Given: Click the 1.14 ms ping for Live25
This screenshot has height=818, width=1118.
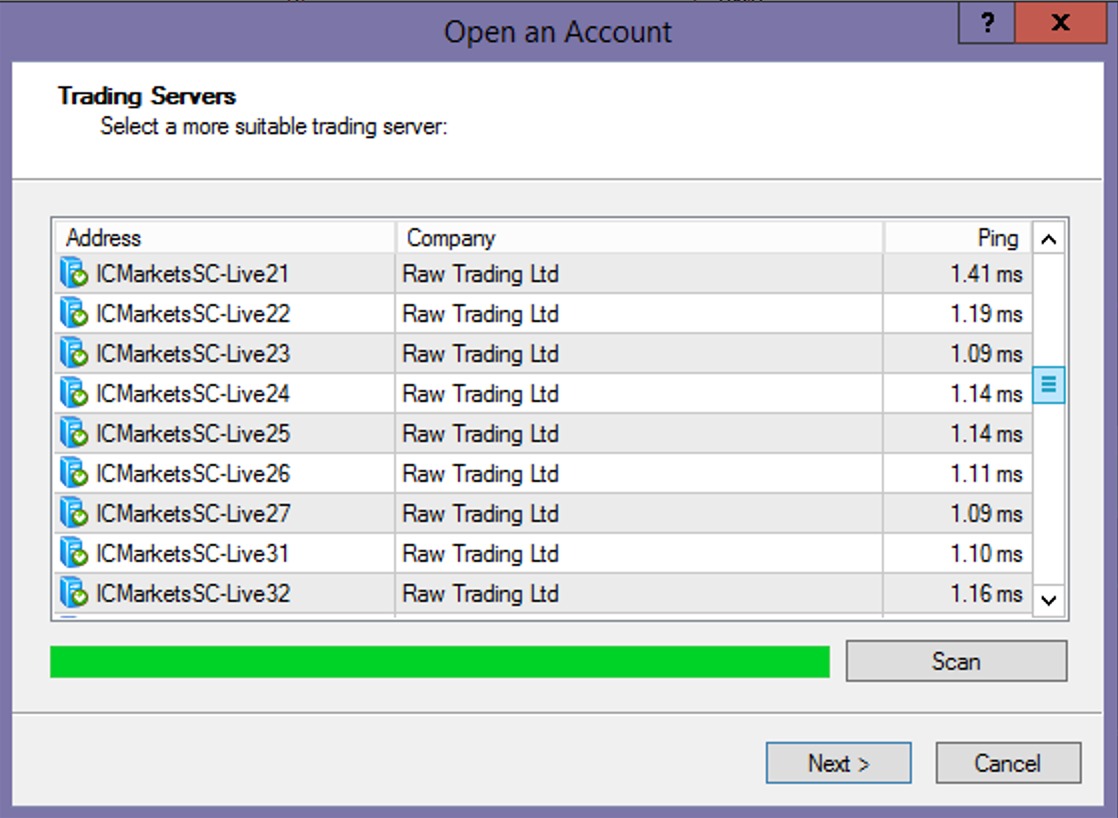Looking at the screenshot, I should click(x=986, y=434).
